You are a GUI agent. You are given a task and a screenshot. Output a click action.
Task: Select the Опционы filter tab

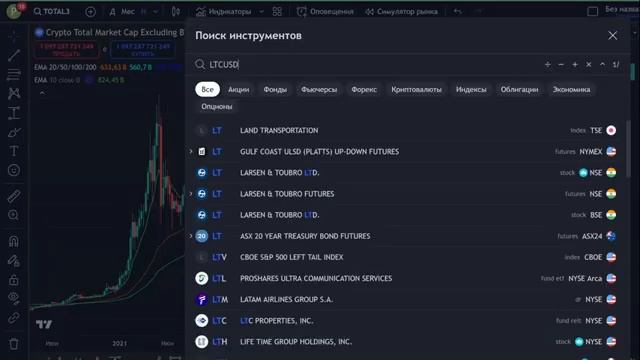click(x=216, y=107)
